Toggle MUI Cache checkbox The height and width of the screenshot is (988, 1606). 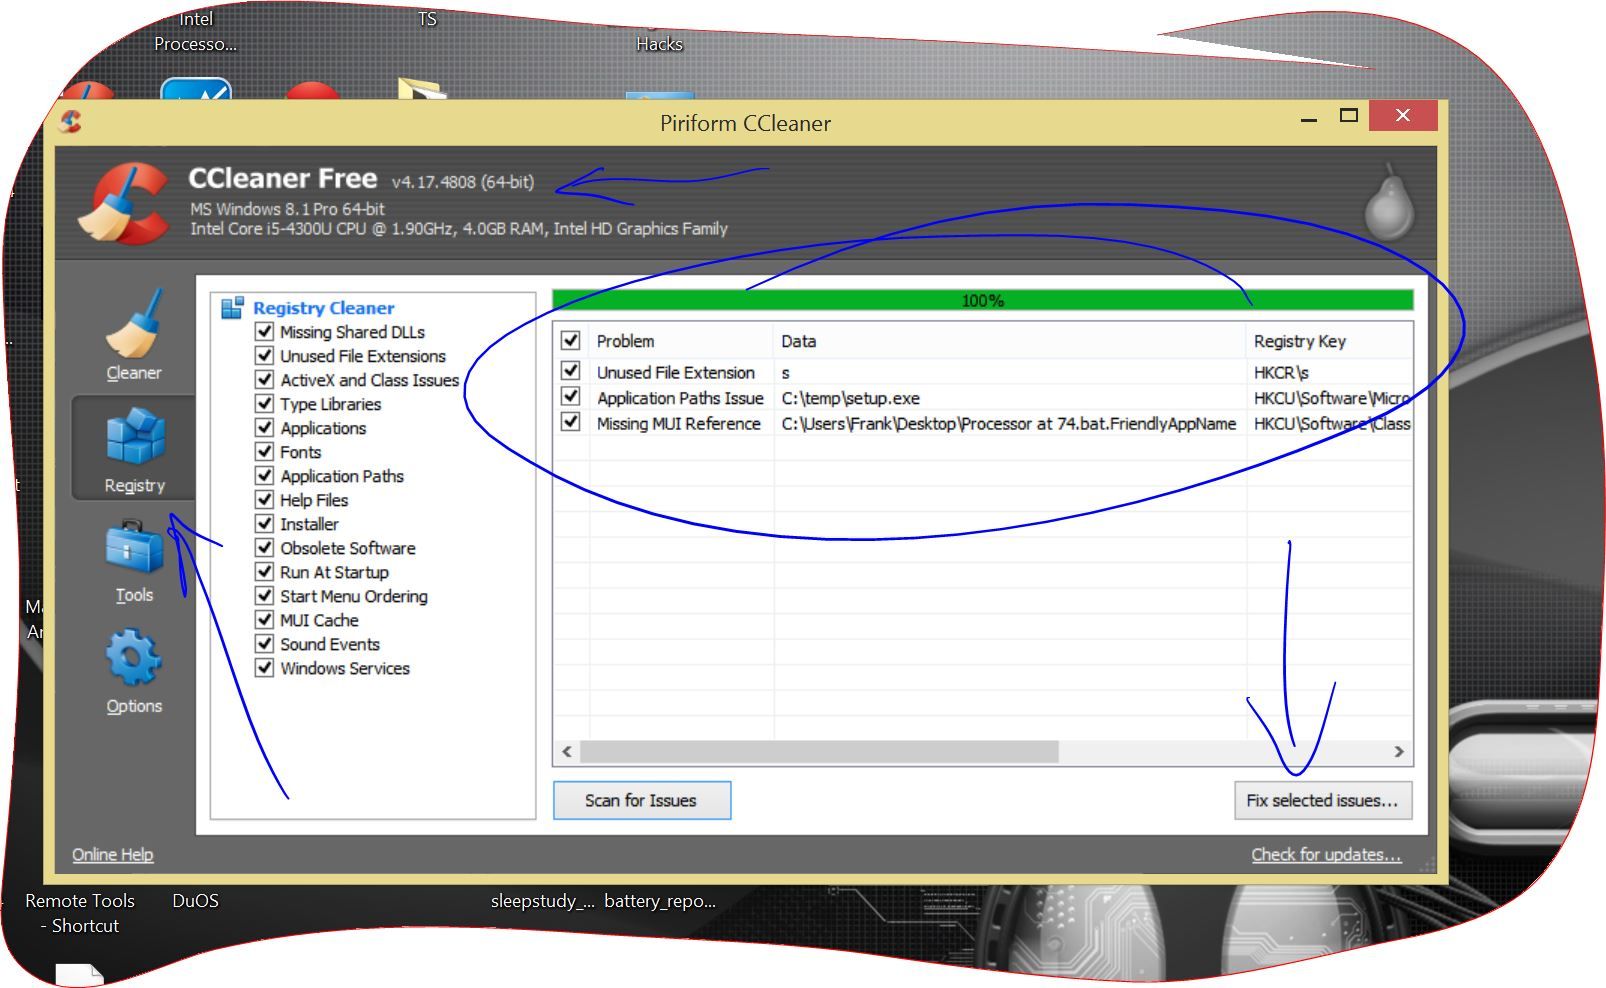pyautogui.click(x=264, y=619)
